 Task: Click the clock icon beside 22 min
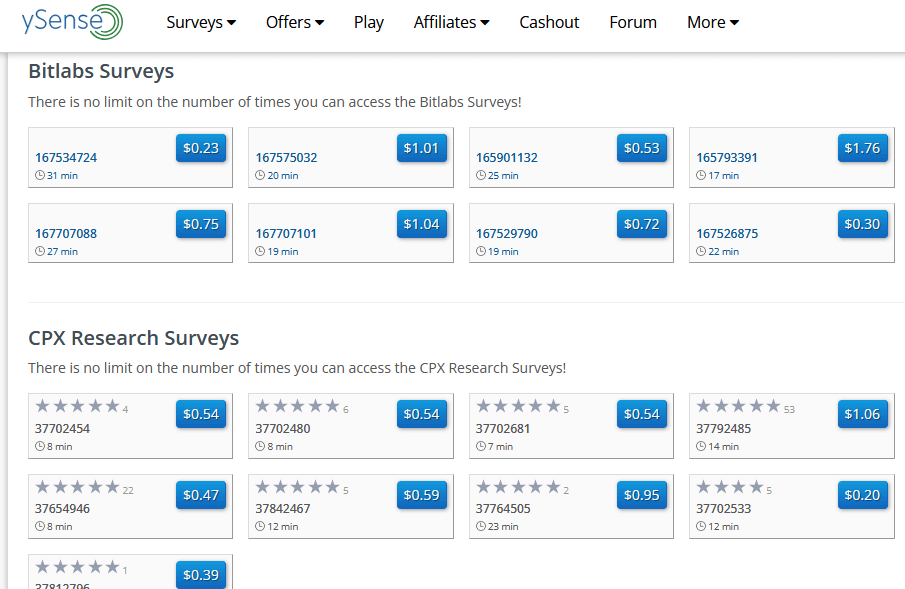coord(701,251)
